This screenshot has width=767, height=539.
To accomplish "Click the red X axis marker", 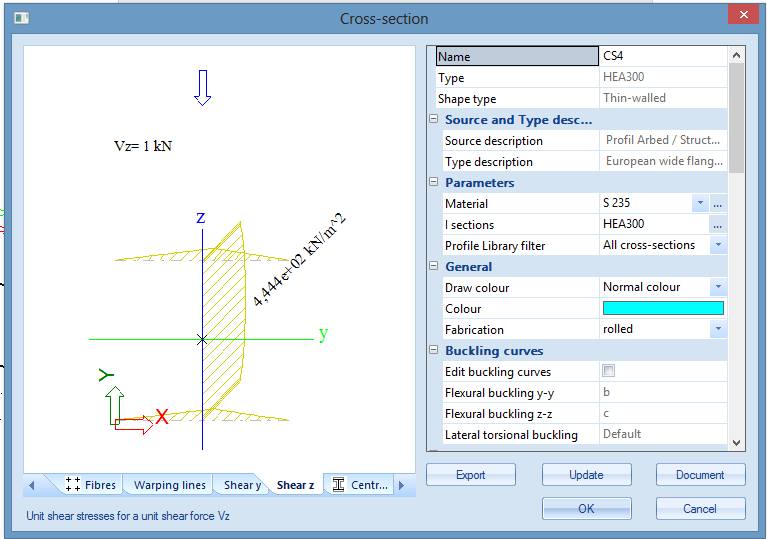I will pyautogui.click(x=161, y=416).
